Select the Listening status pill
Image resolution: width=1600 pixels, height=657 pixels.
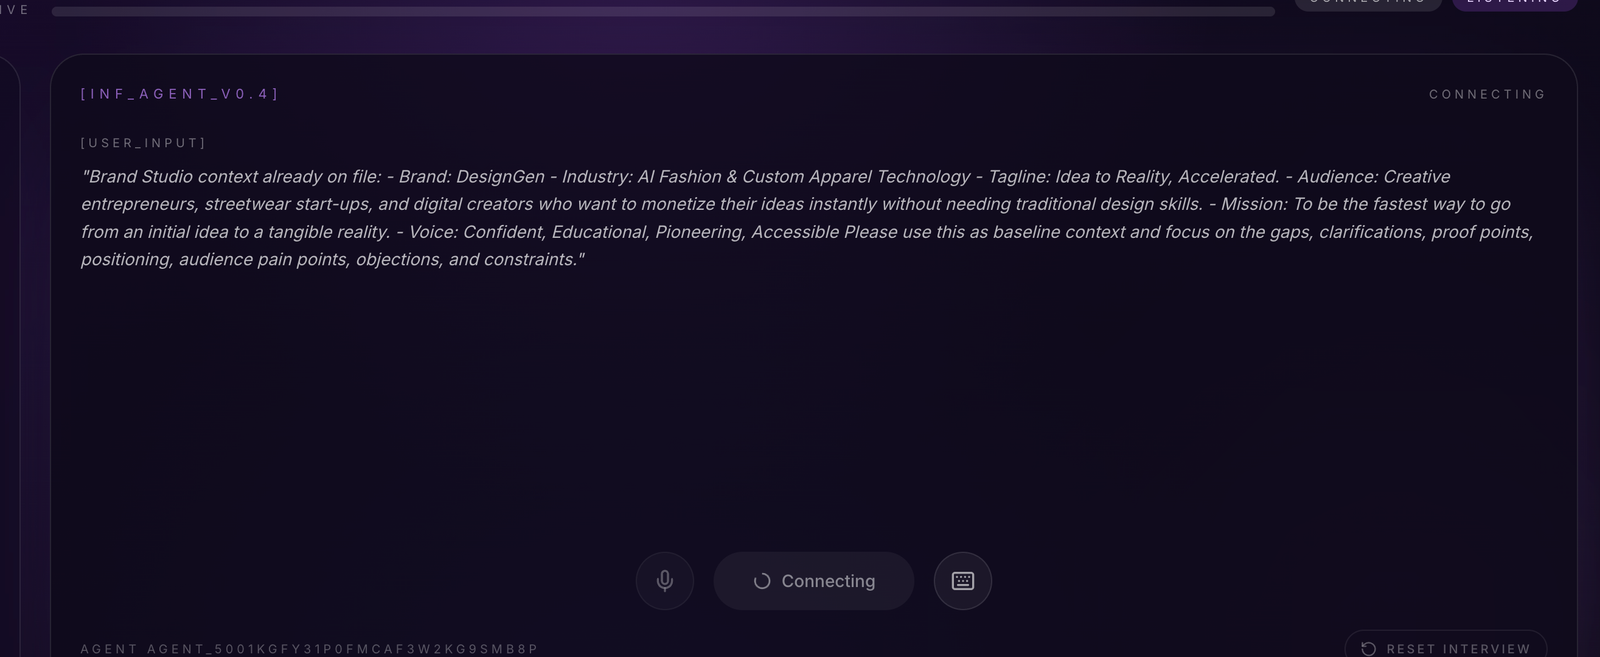pyautogui.click(x=1514, y=3)
